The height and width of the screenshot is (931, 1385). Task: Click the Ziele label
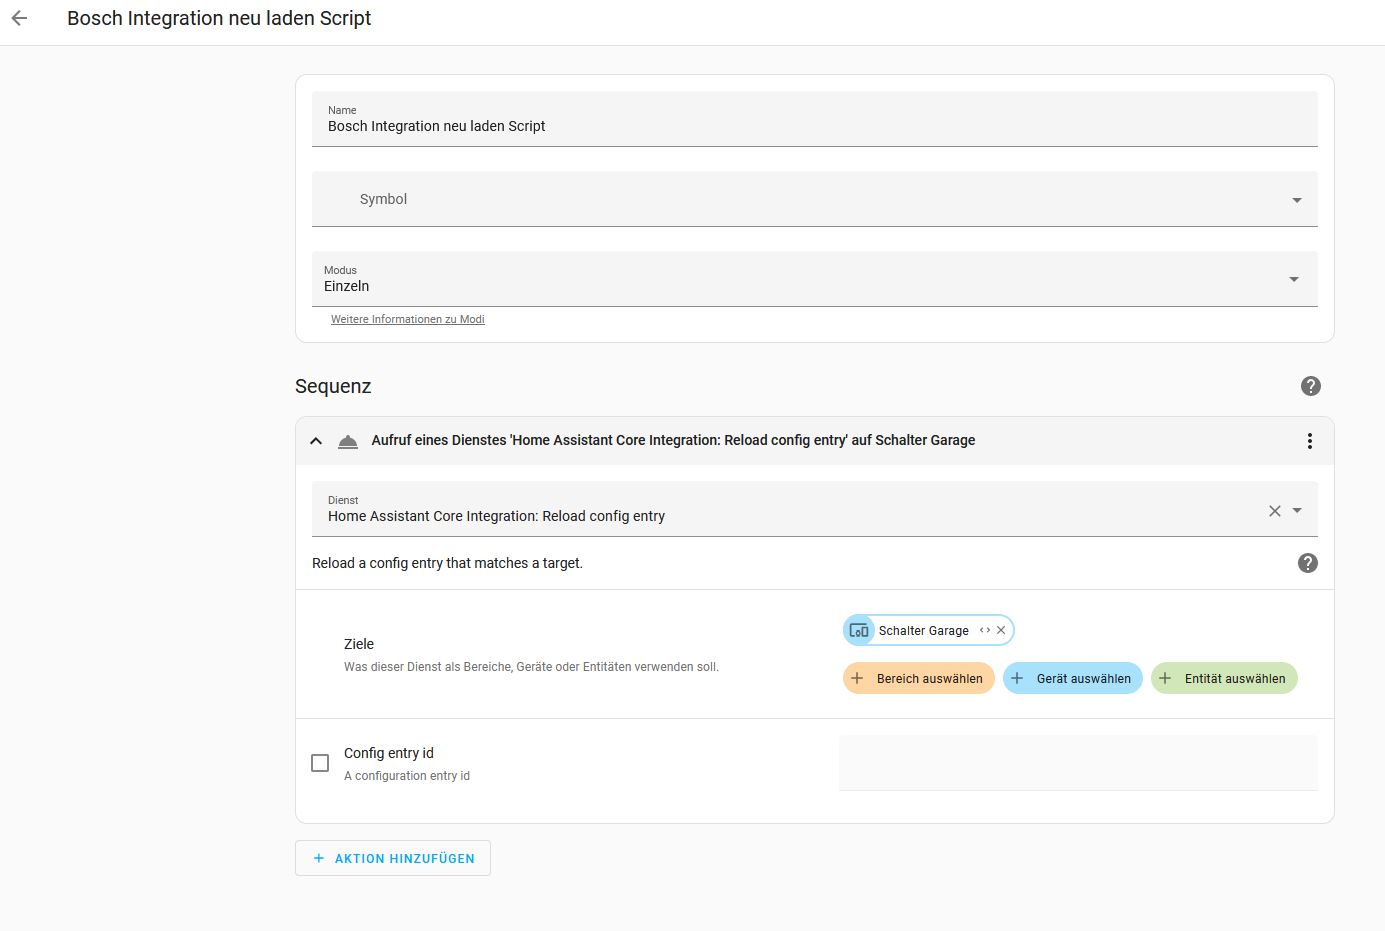point(359,644)
